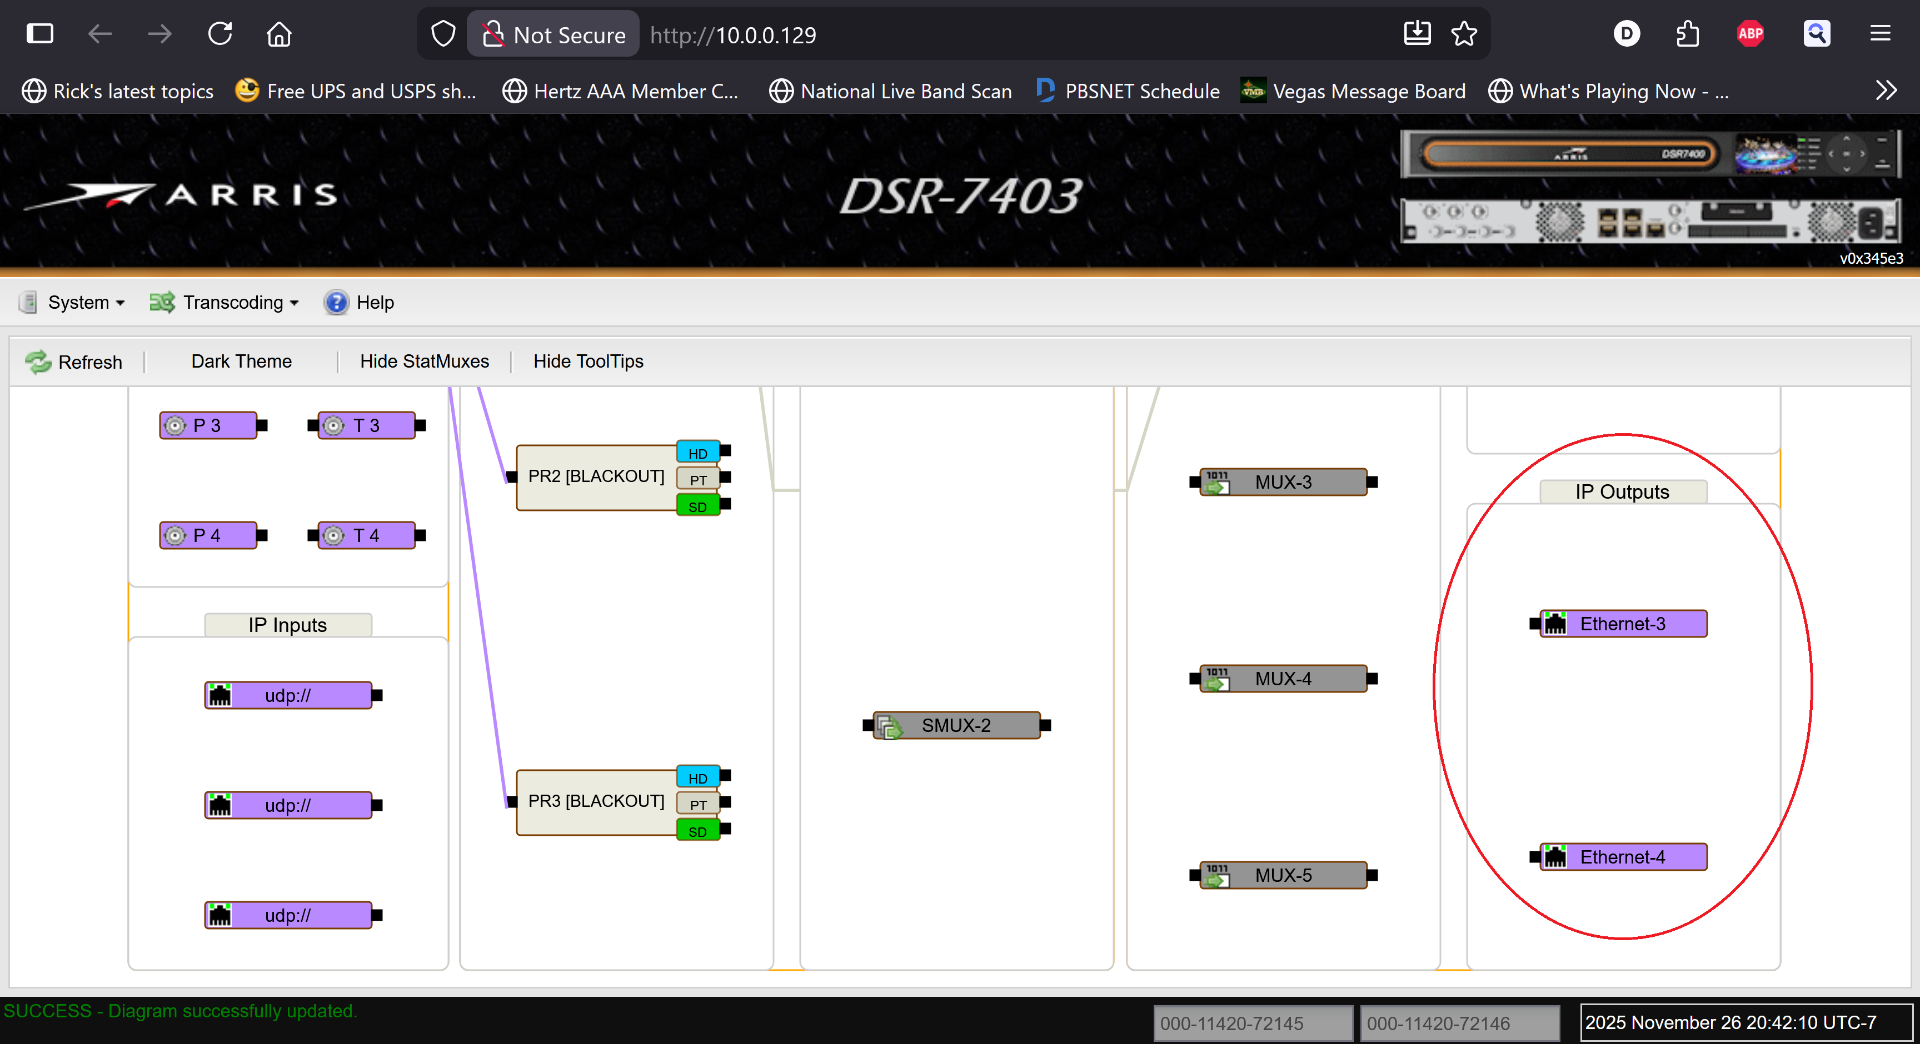Toggle Dark Theme mode
1920x1044 pixels.
[x=240, y=361]
